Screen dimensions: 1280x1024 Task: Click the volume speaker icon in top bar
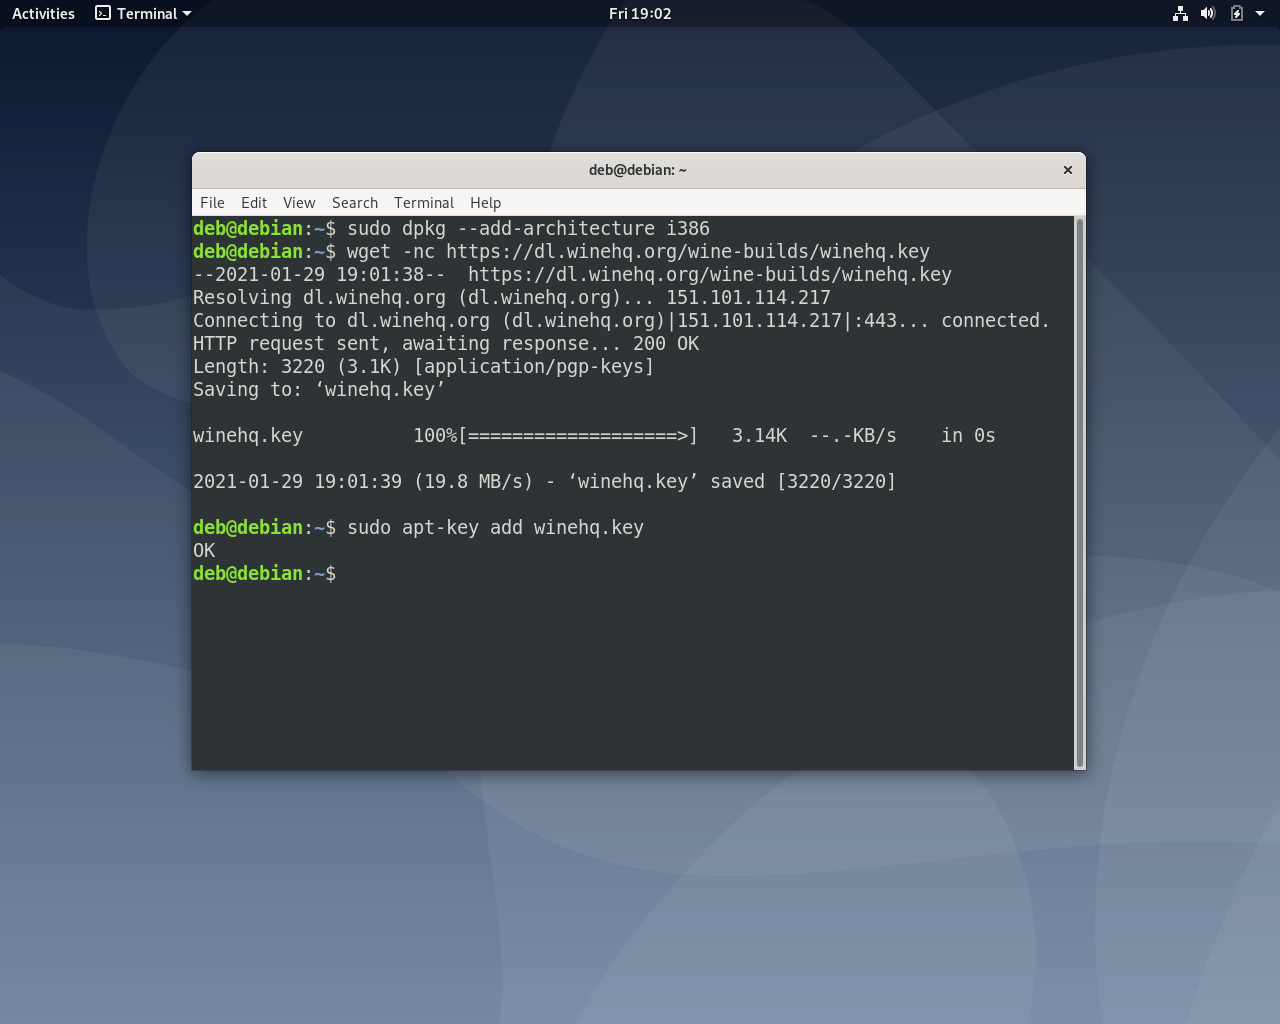coord(1208,13)
